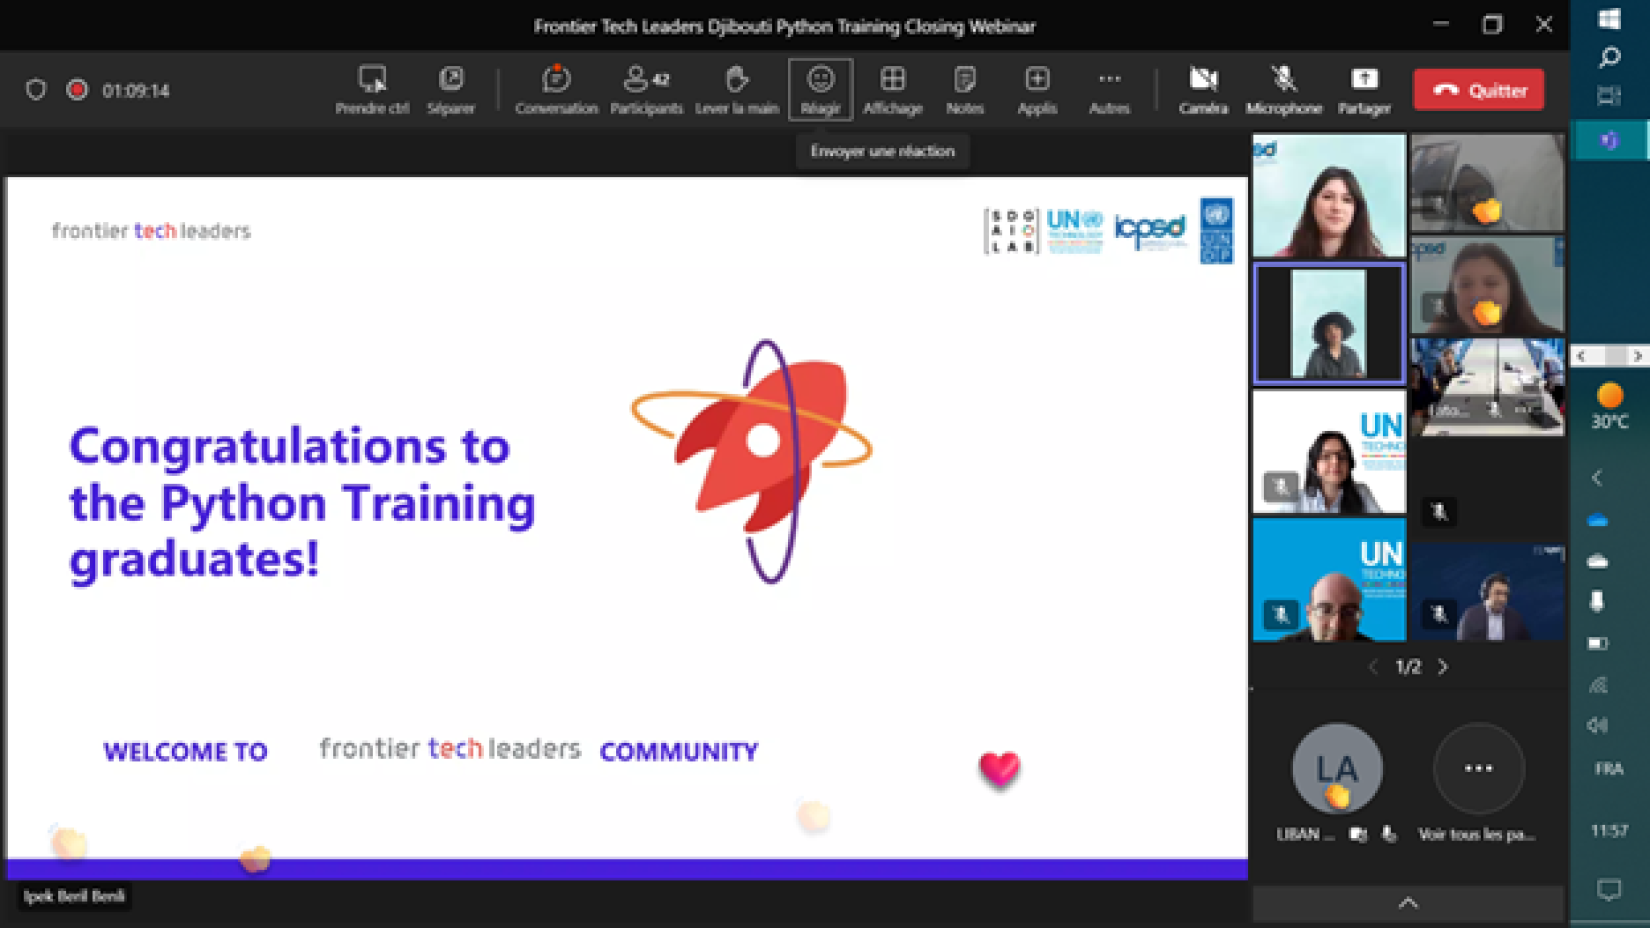
Task: Select the highlighted active speaker video tile
Action: point(1329,324)
